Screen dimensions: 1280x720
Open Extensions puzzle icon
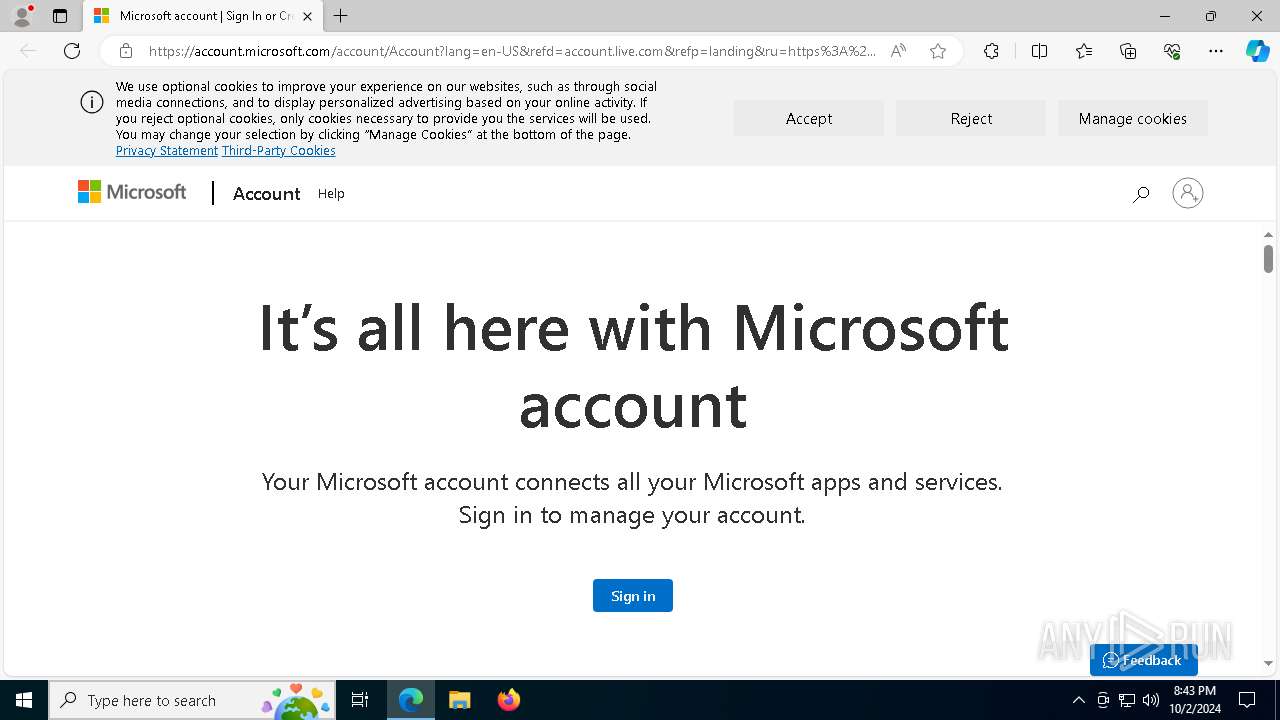[991, 51]
